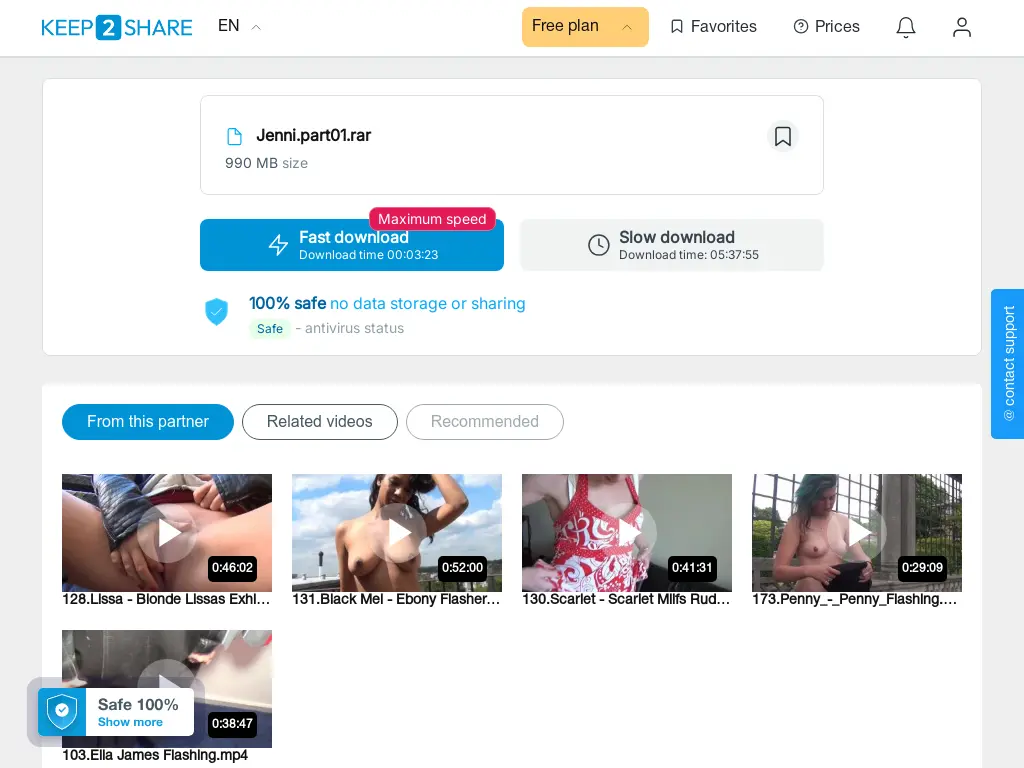Open the contact support side tab

tap(1007, 364)
